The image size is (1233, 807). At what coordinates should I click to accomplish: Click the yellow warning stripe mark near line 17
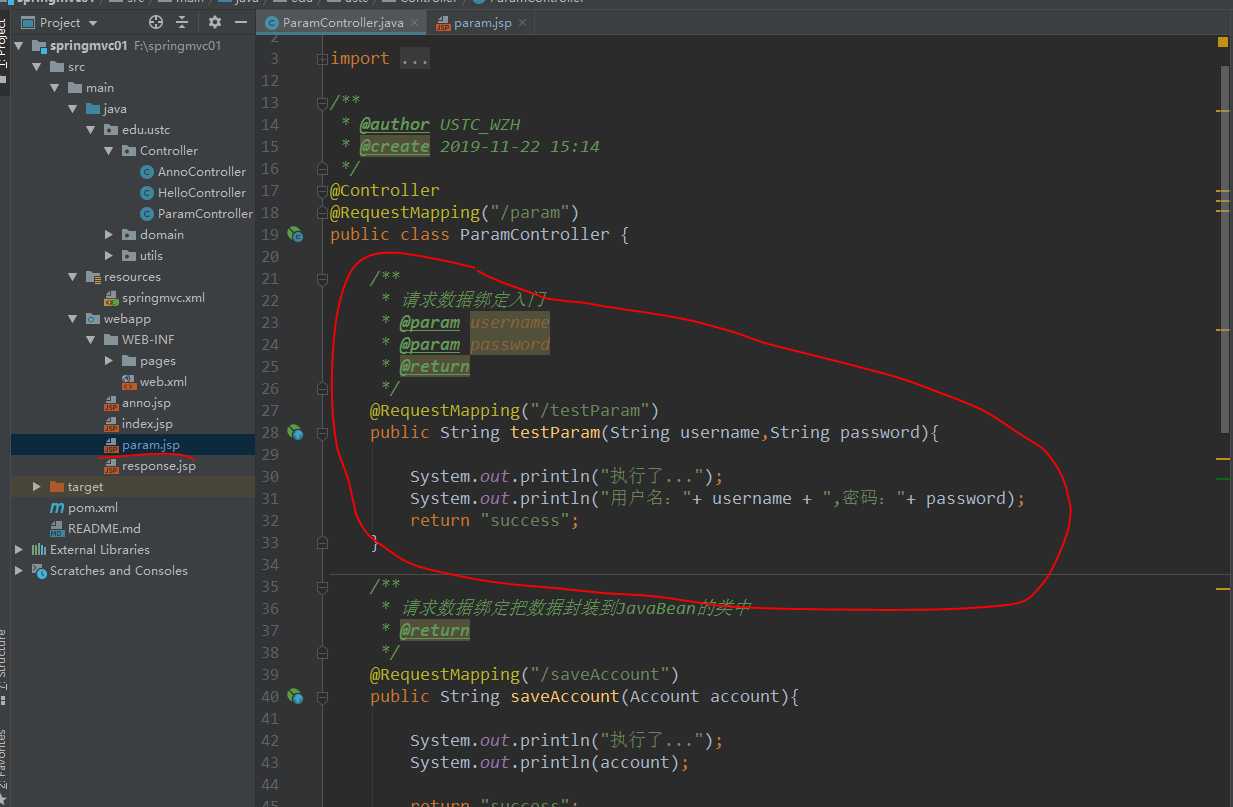tap(1223, 190)
